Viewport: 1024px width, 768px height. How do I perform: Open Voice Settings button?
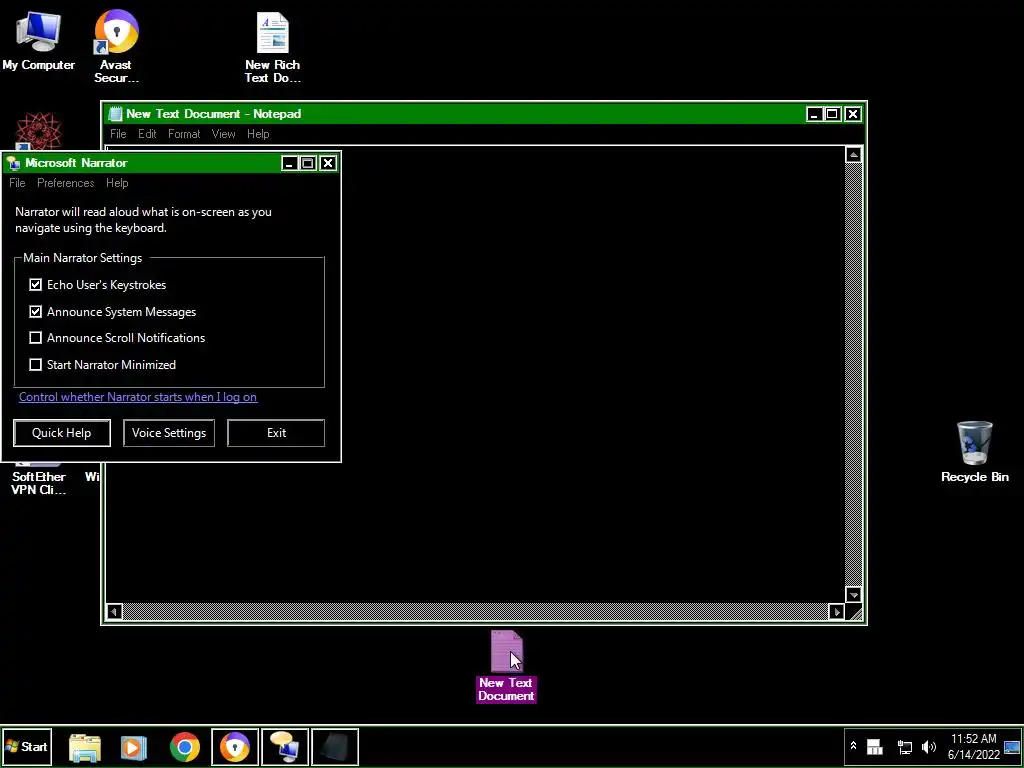point(168,433)
